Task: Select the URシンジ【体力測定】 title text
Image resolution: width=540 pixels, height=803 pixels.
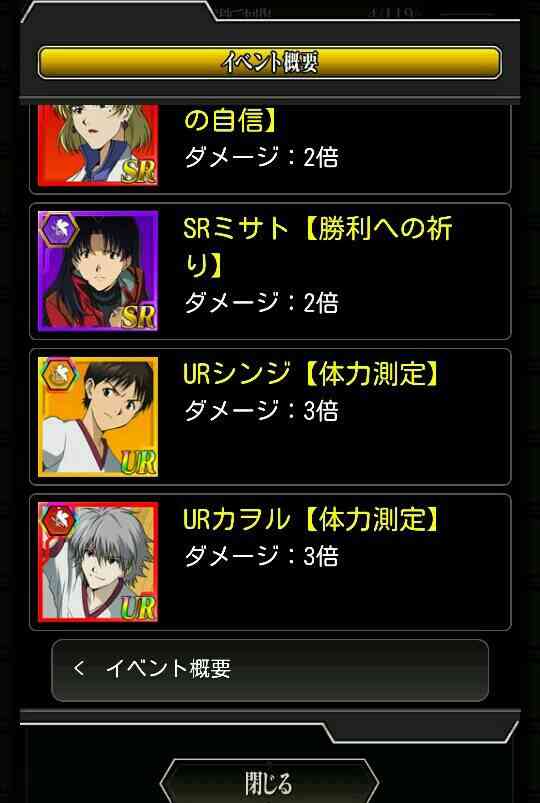Action: [311, 373]
